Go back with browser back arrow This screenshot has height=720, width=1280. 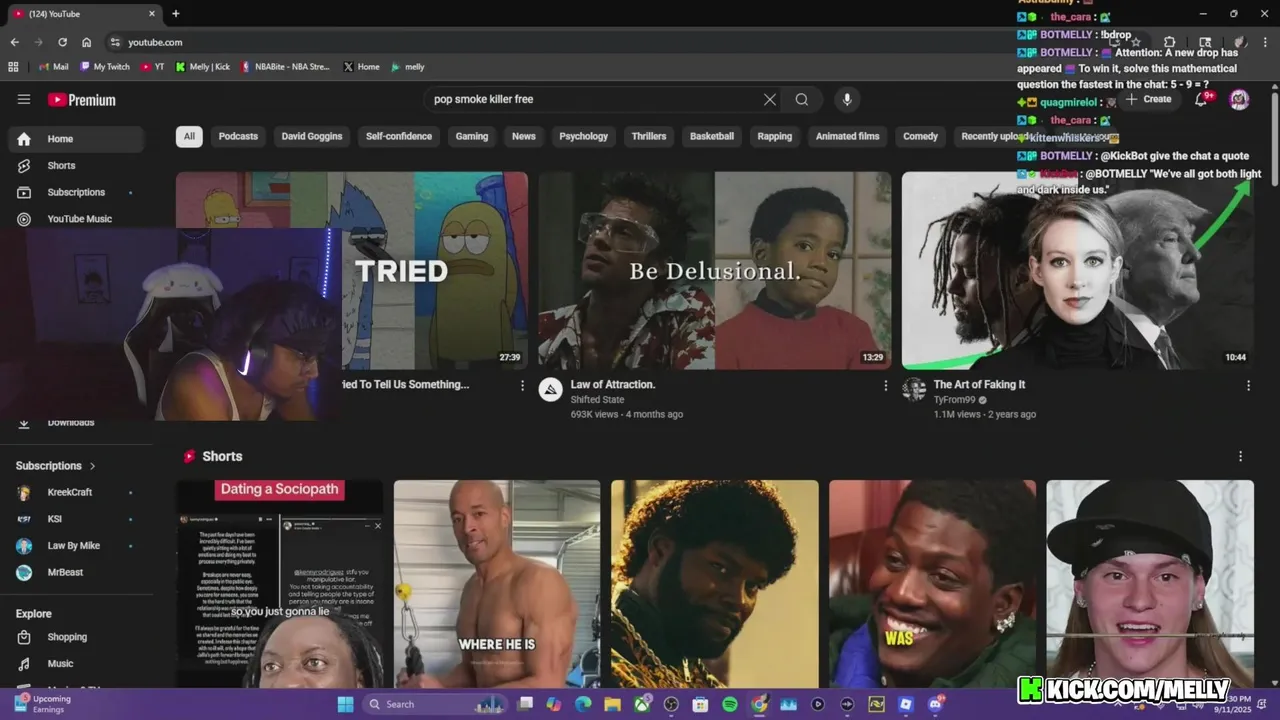click(x=14, y=42)
